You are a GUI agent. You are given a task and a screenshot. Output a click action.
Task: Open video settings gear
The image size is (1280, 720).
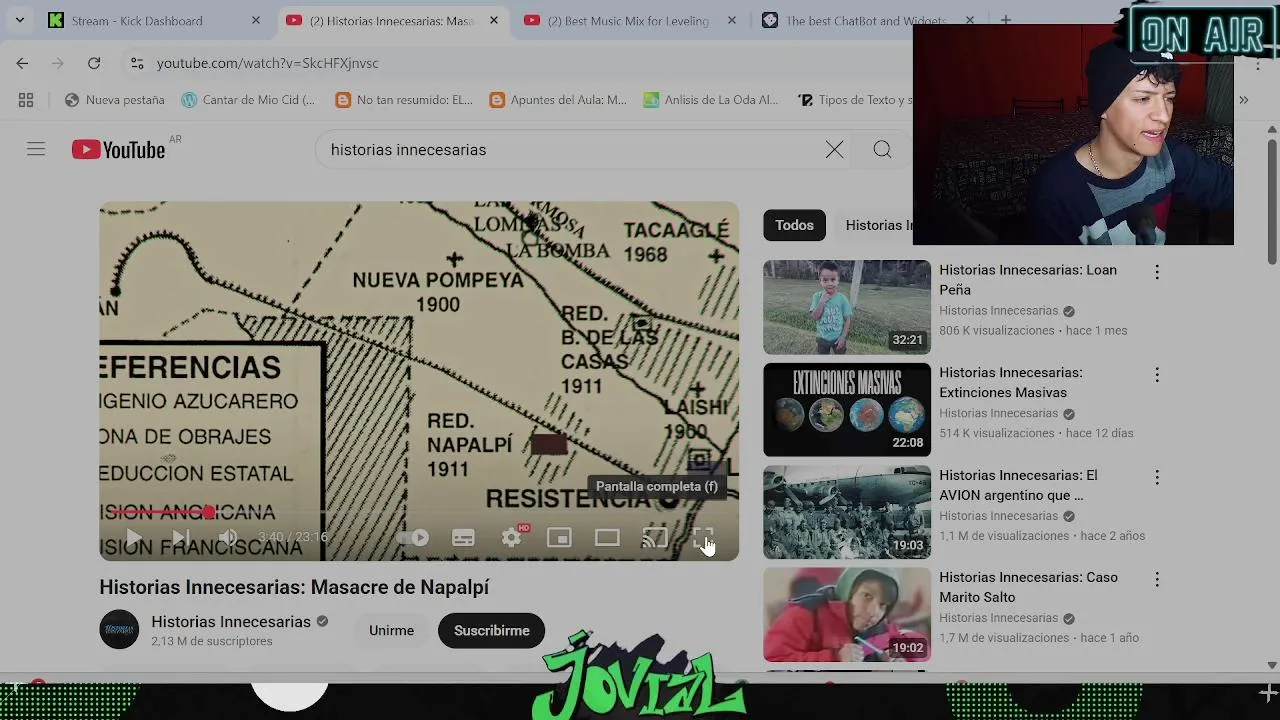(511, 538)
